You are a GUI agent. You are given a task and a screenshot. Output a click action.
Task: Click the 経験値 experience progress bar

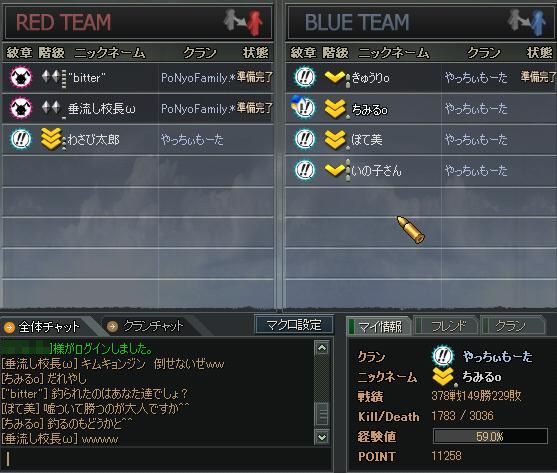pyautogui.click(x=490, y=436)
